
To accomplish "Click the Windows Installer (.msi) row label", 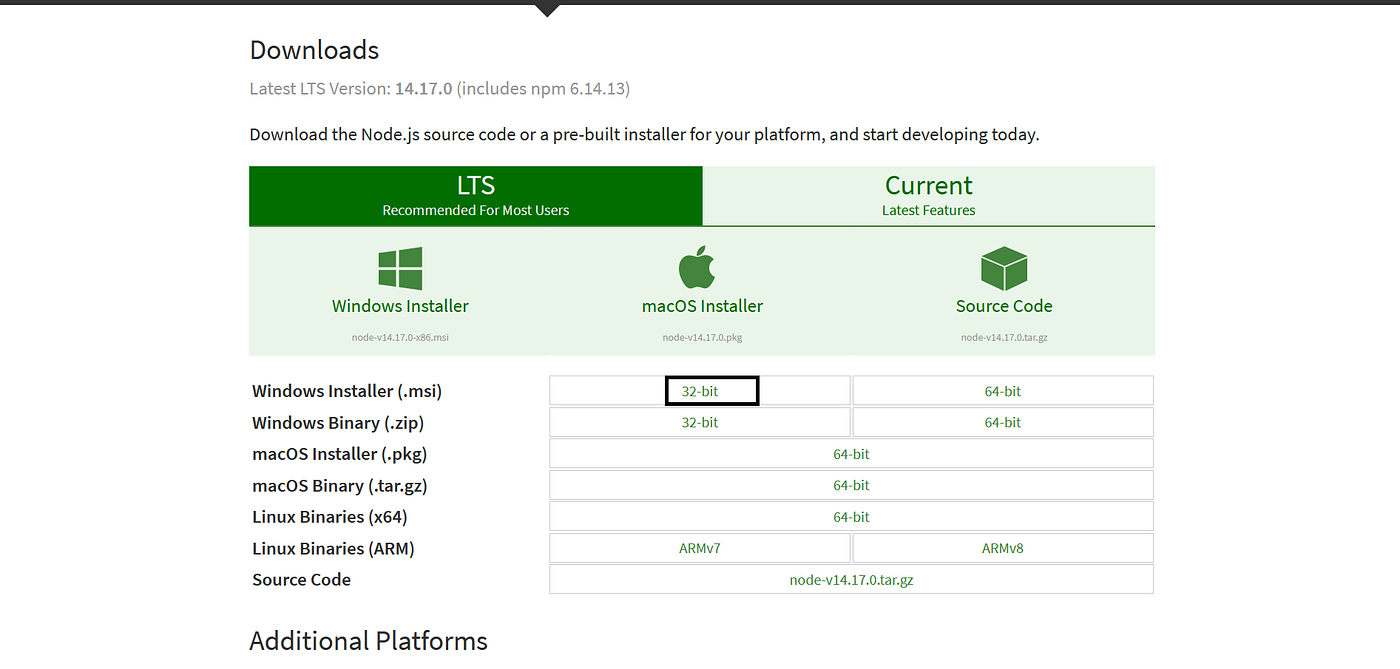I will click(x=347, y=391).
